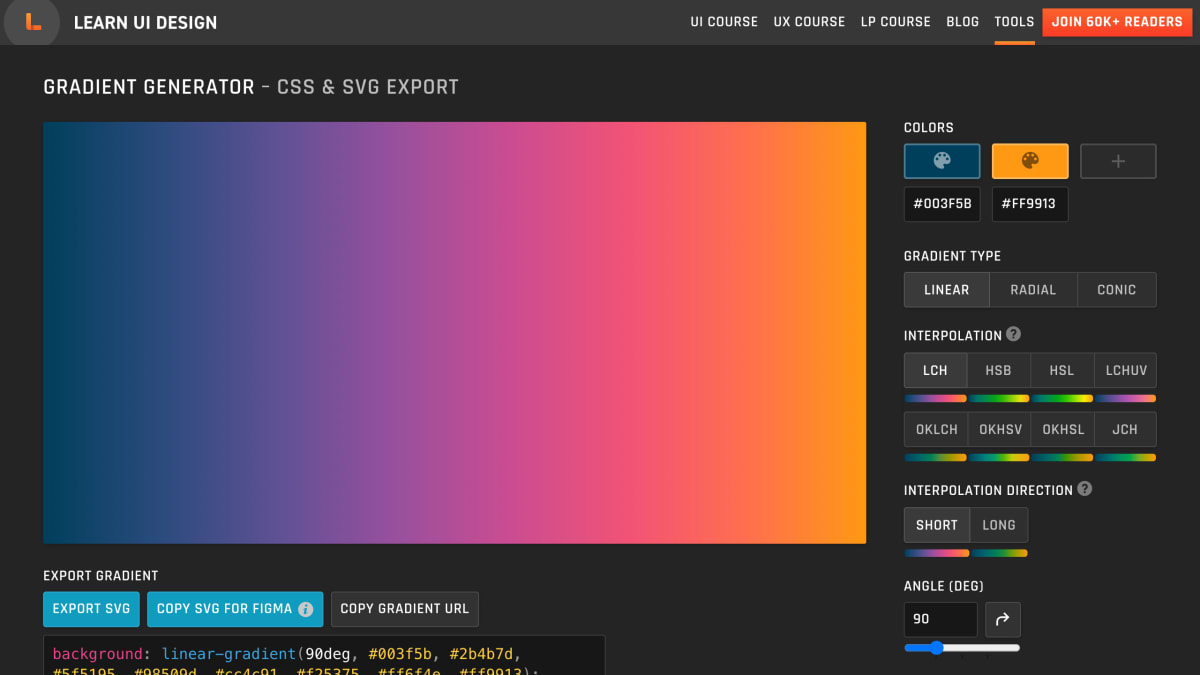
Task: Choose LCH interpolation
Action: (x=935, y=370)
